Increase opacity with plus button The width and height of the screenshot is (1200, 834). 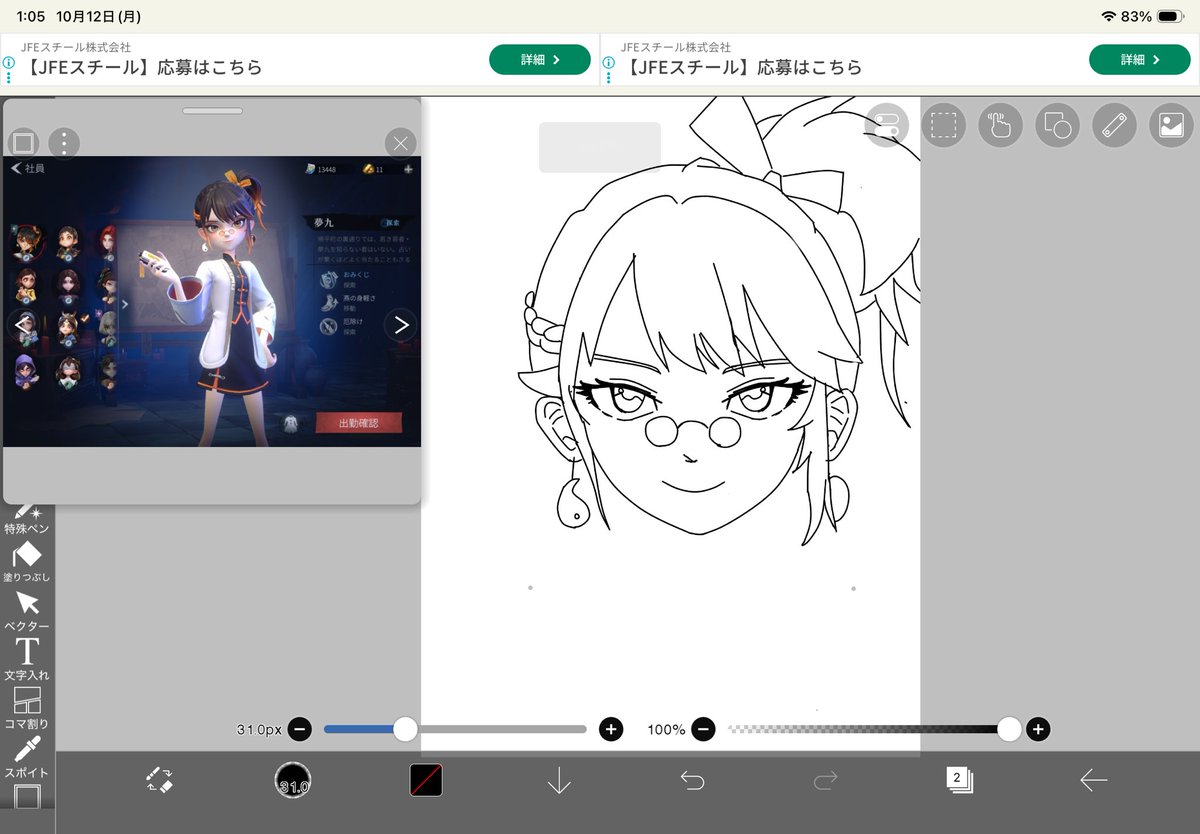tap(1038, 729)
